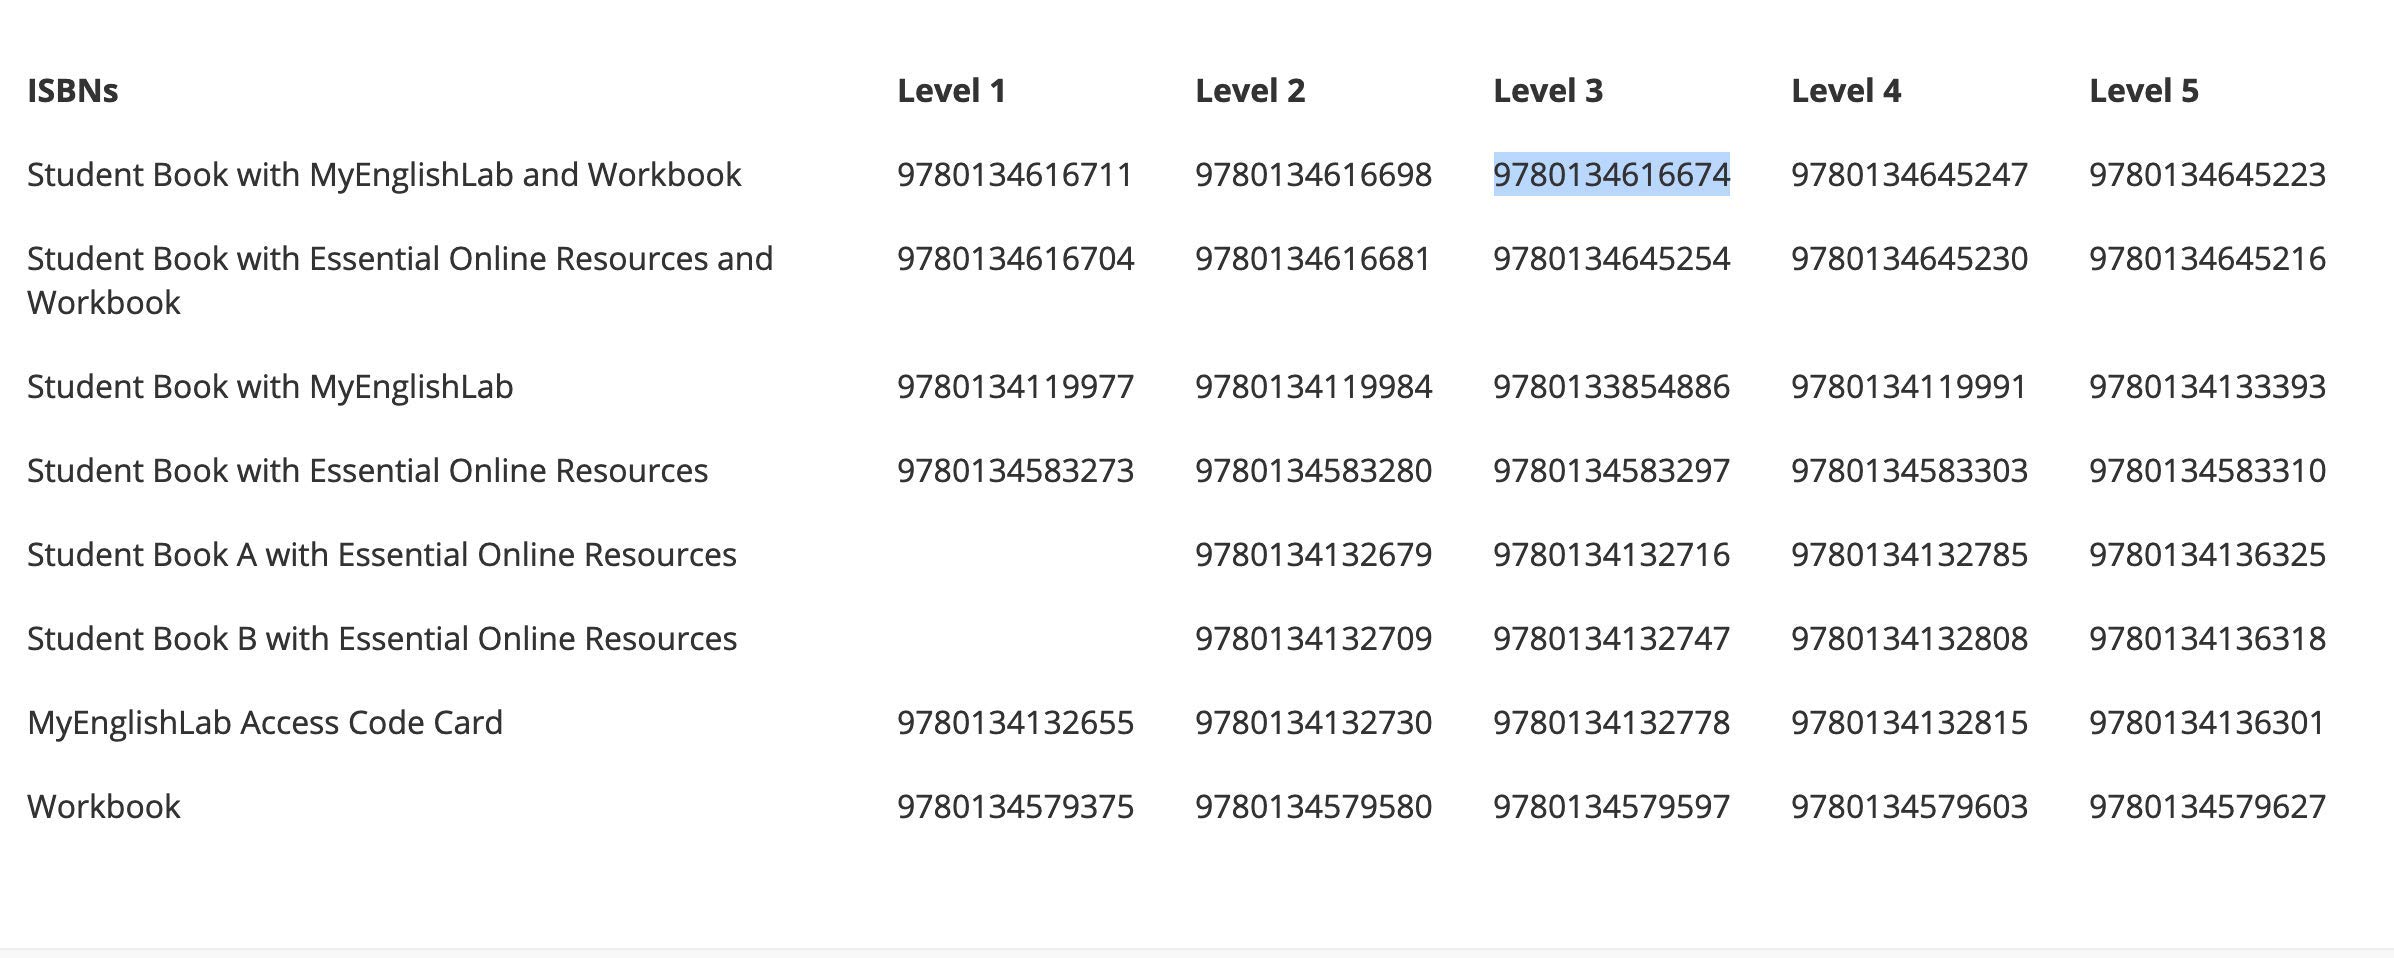Click the Student Book A row label
Screen dimensions: 2394x958
(382, 555)
